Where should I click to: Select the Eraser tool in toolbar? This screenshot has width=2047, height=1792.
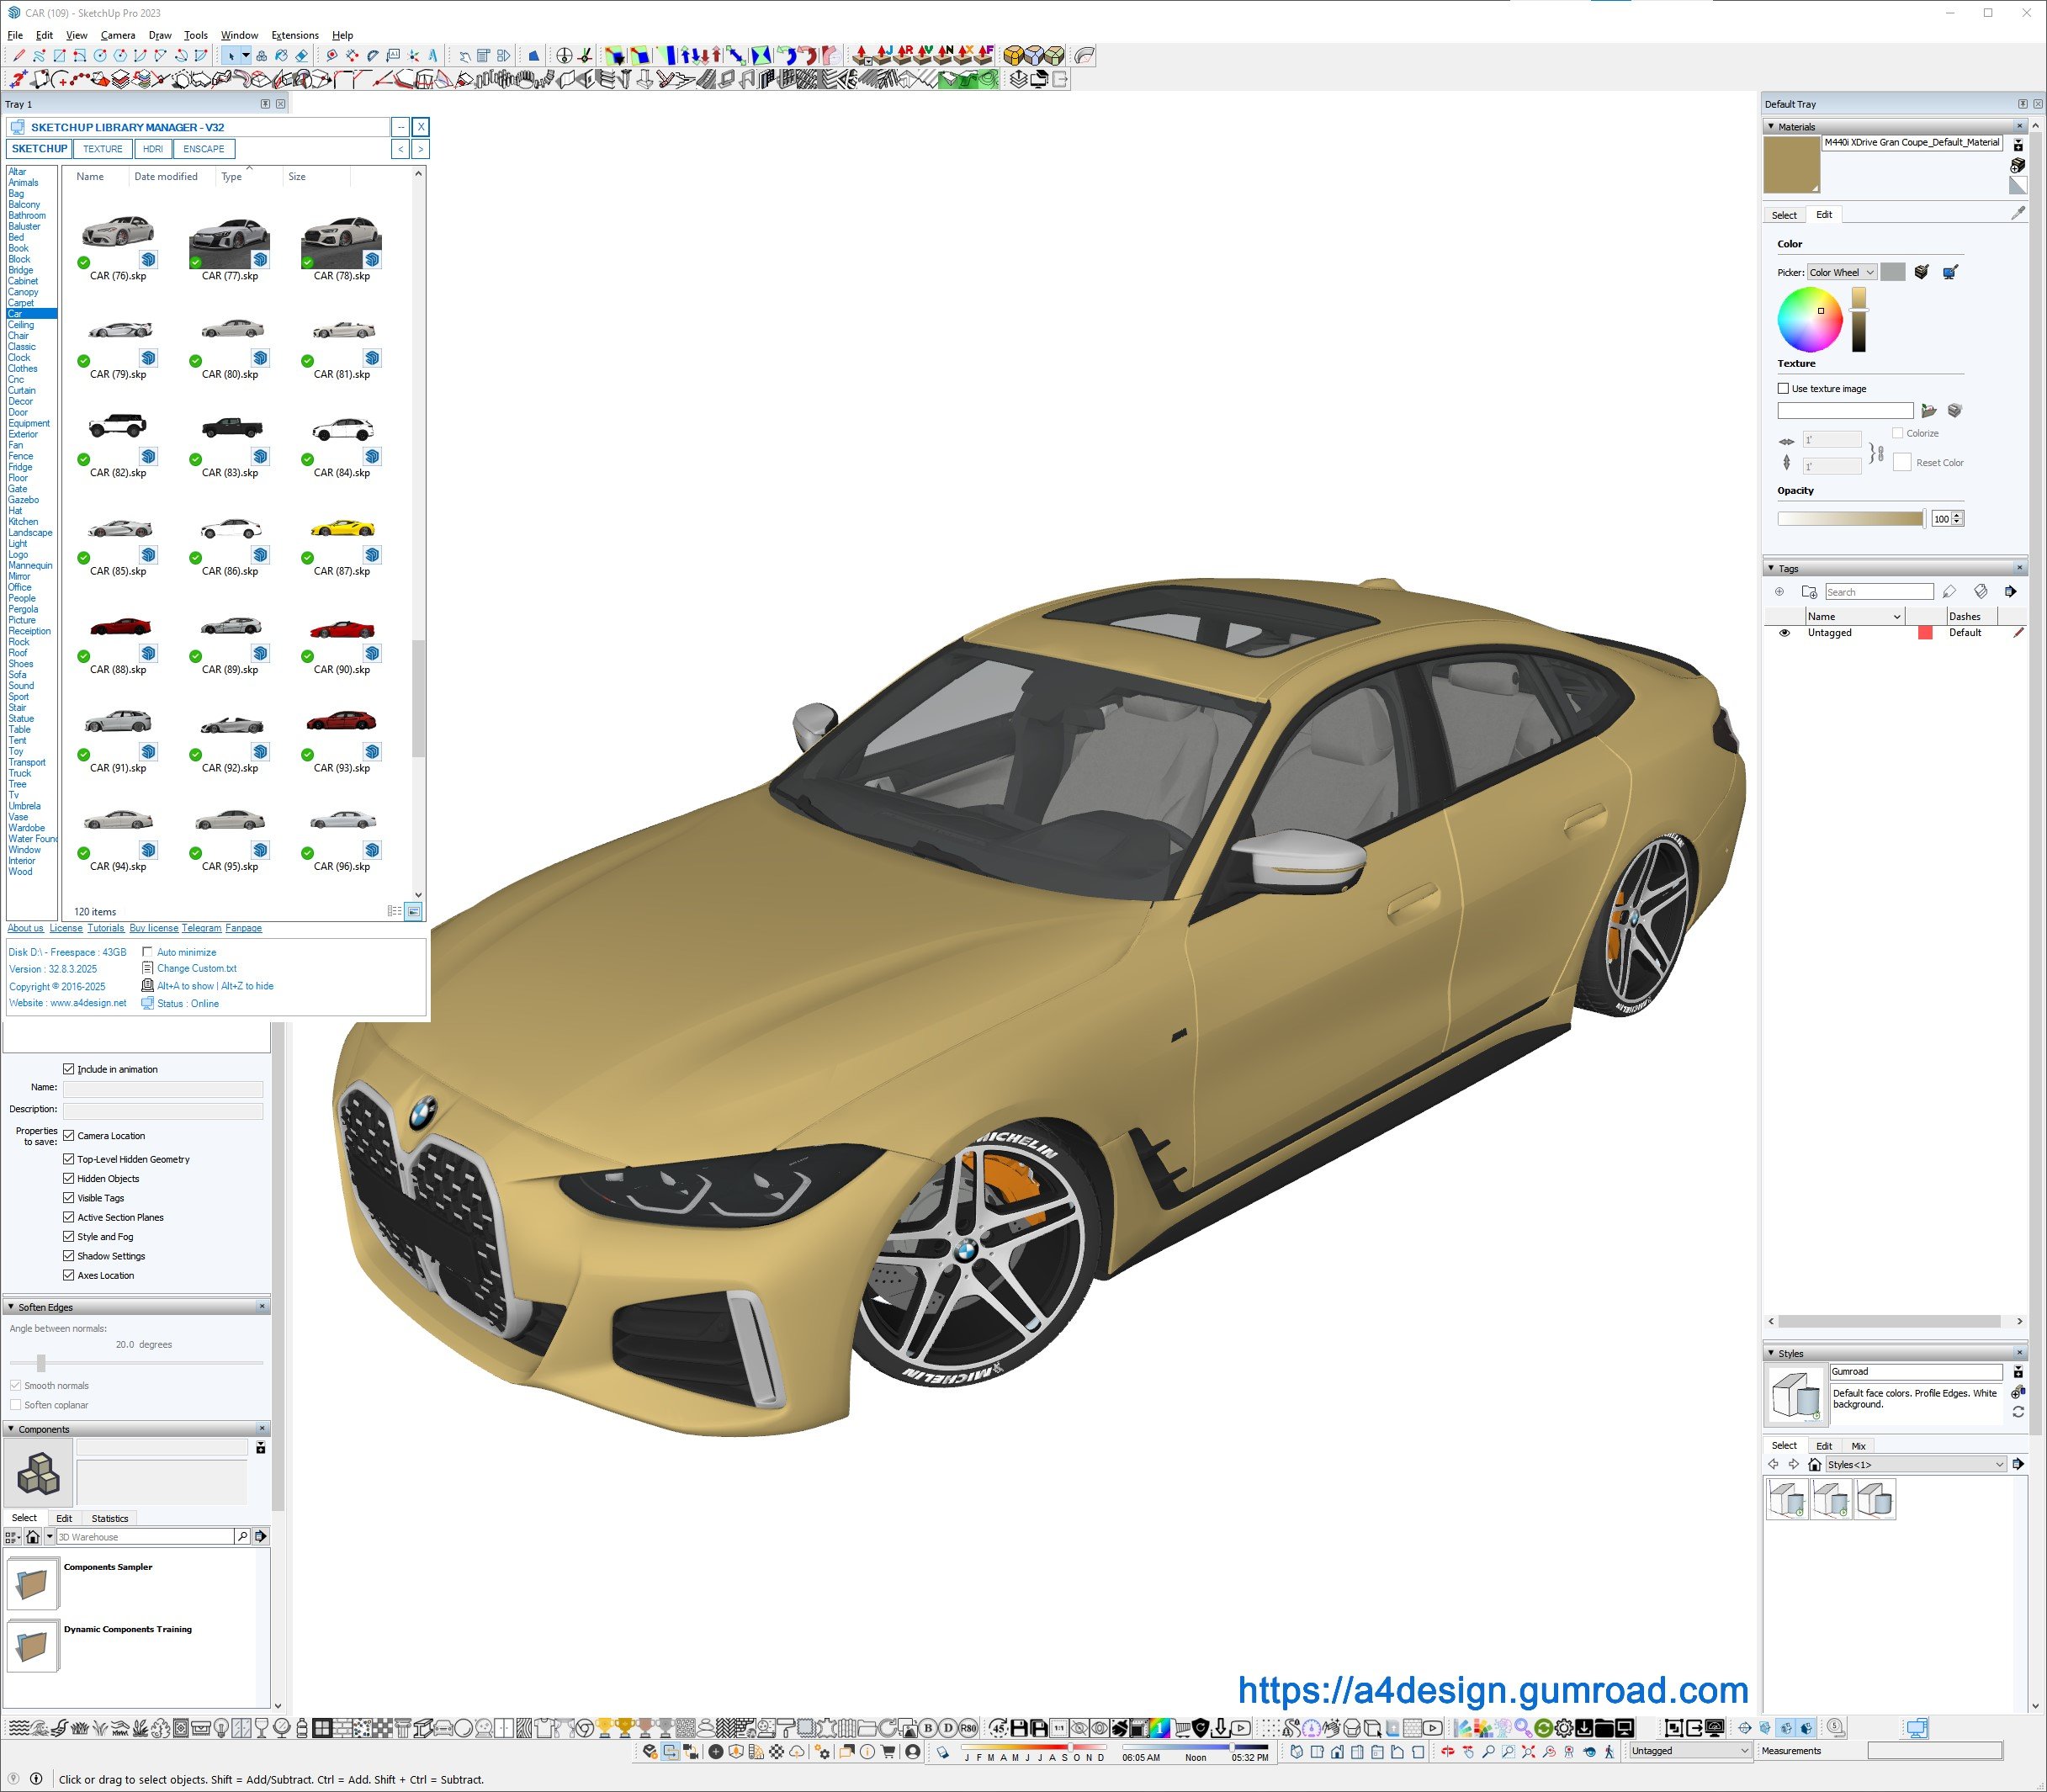point(301,56)
